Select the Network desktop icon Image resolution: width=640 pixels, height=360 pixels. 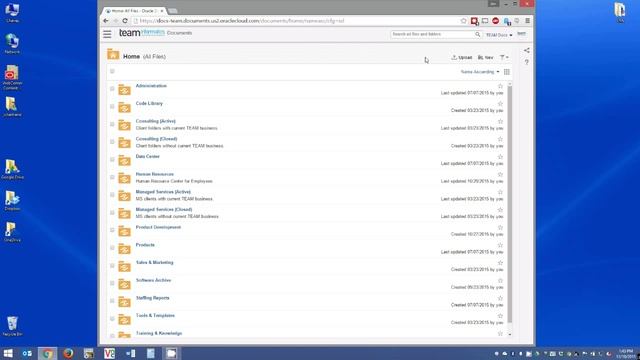12,44
